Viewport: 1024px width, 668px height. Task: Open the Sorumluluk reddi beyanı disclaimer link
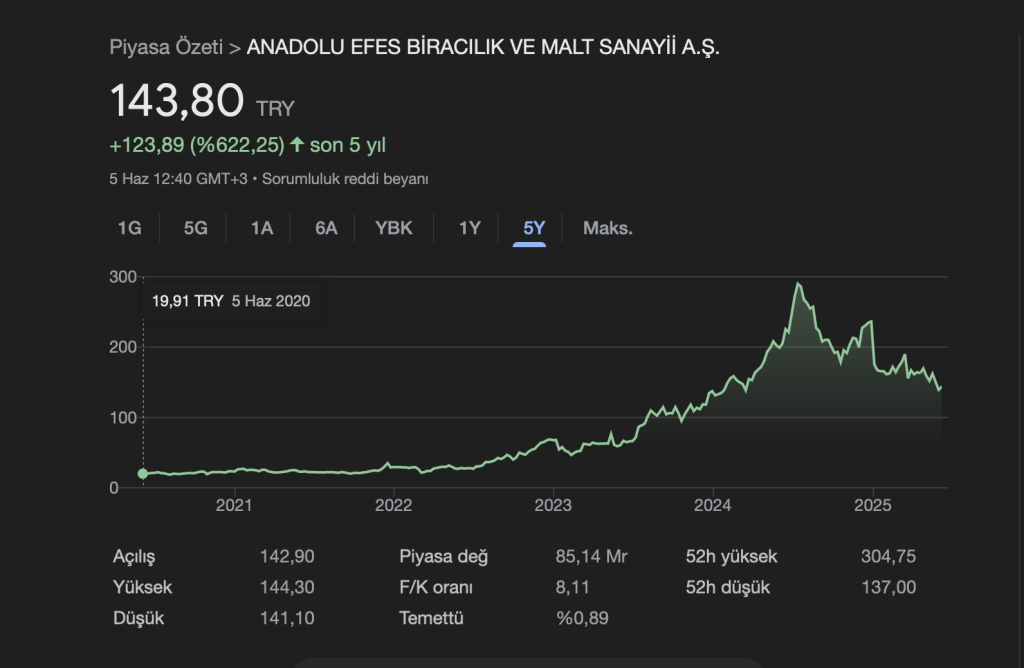(x=345, y=179)
